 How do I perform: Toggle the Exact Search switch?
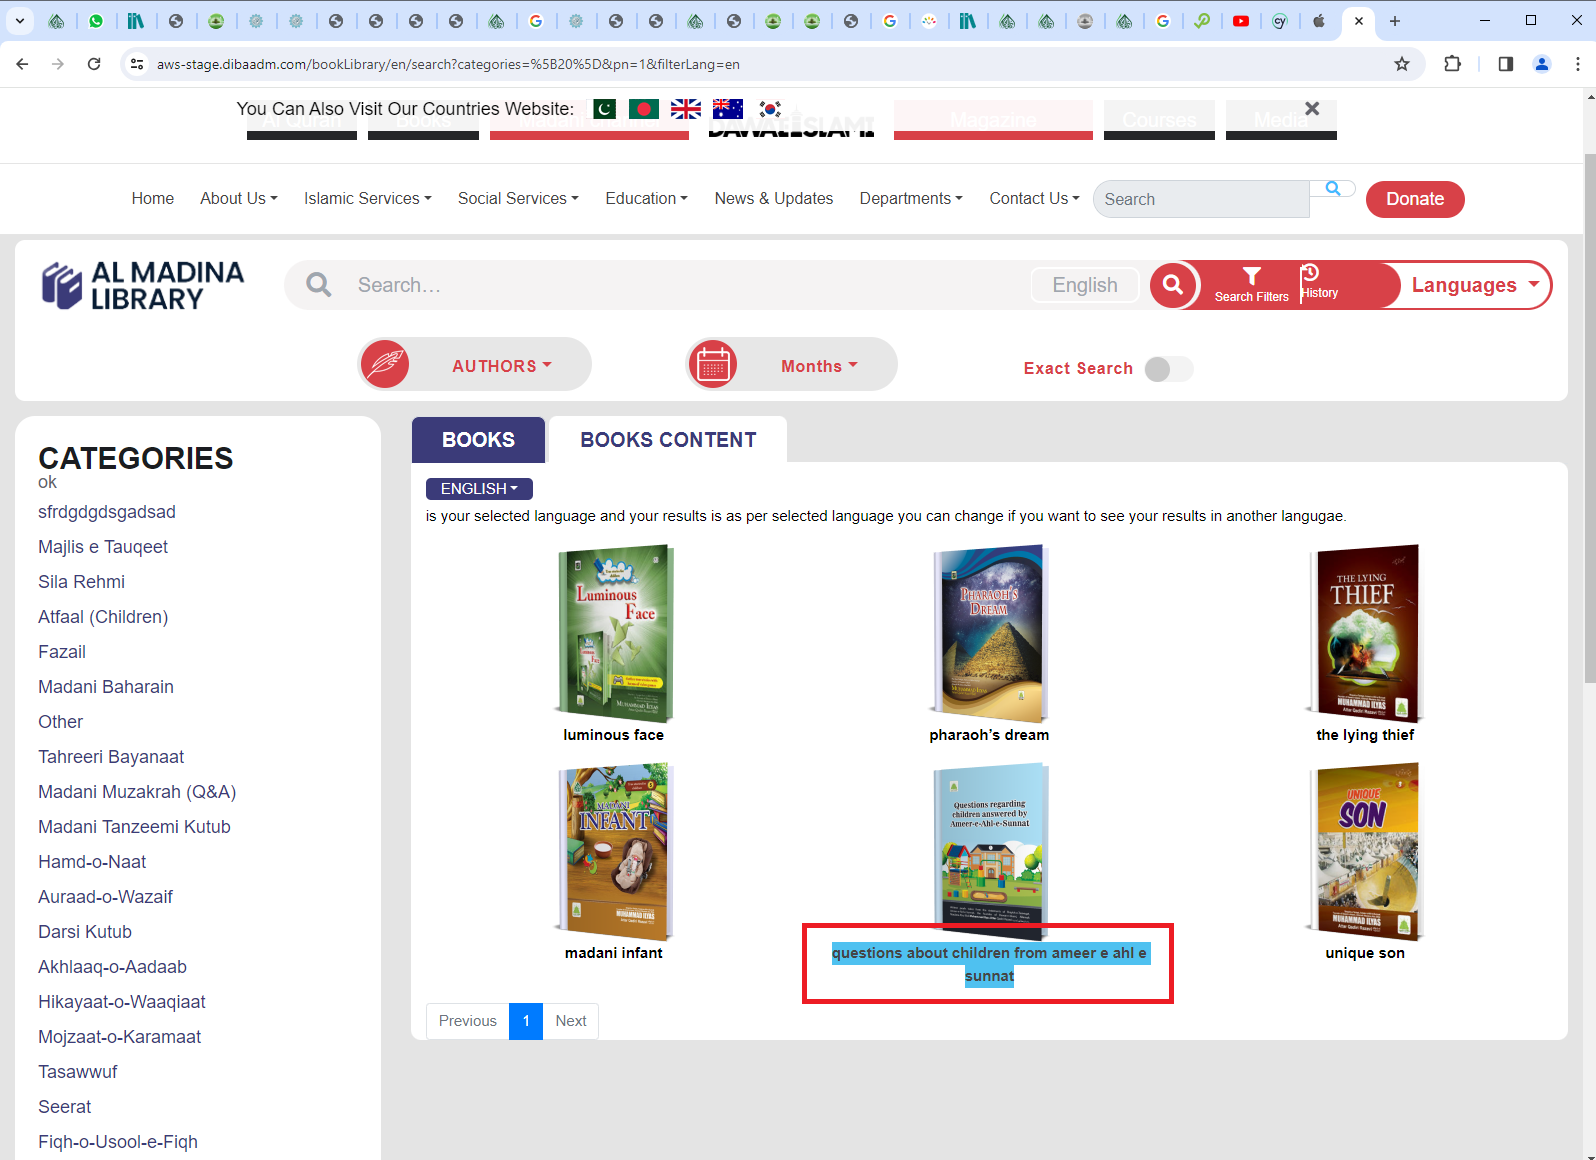pos(1168,369)
